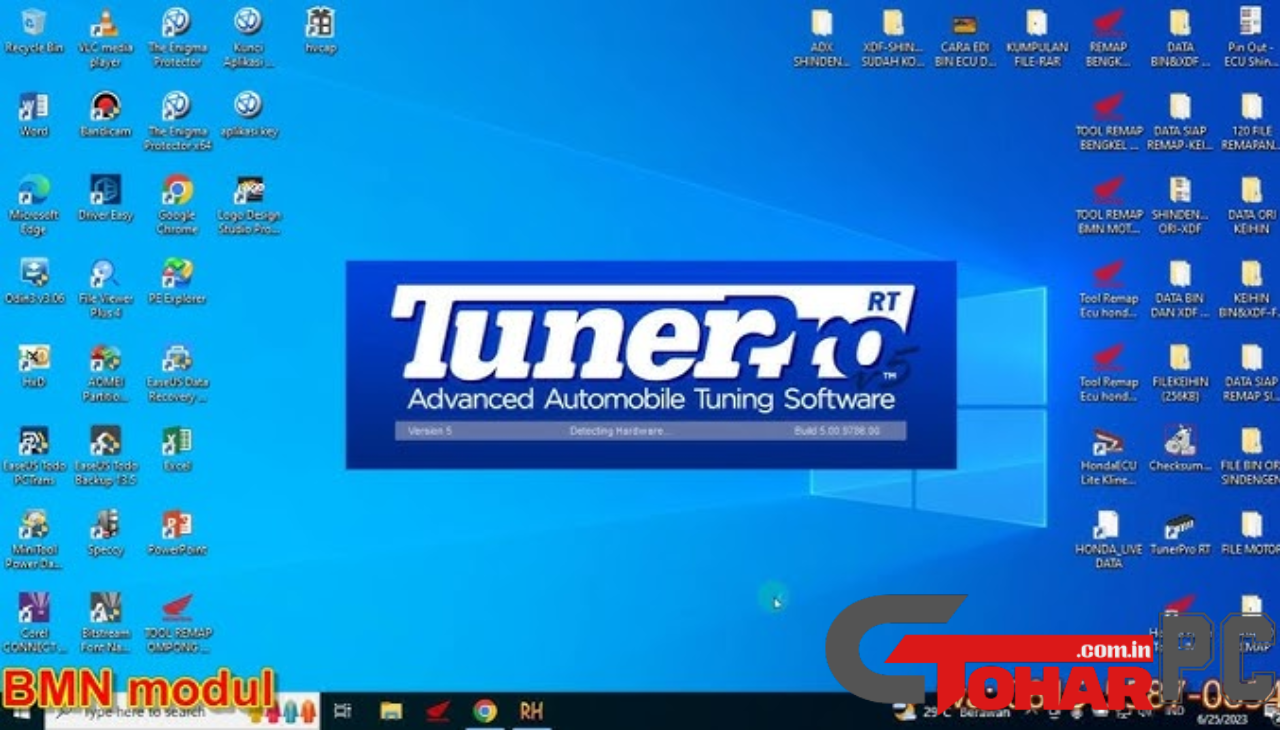1280x730 pixels.
Task: Launch VLC media player from desktop
Action: coord(105,38)
